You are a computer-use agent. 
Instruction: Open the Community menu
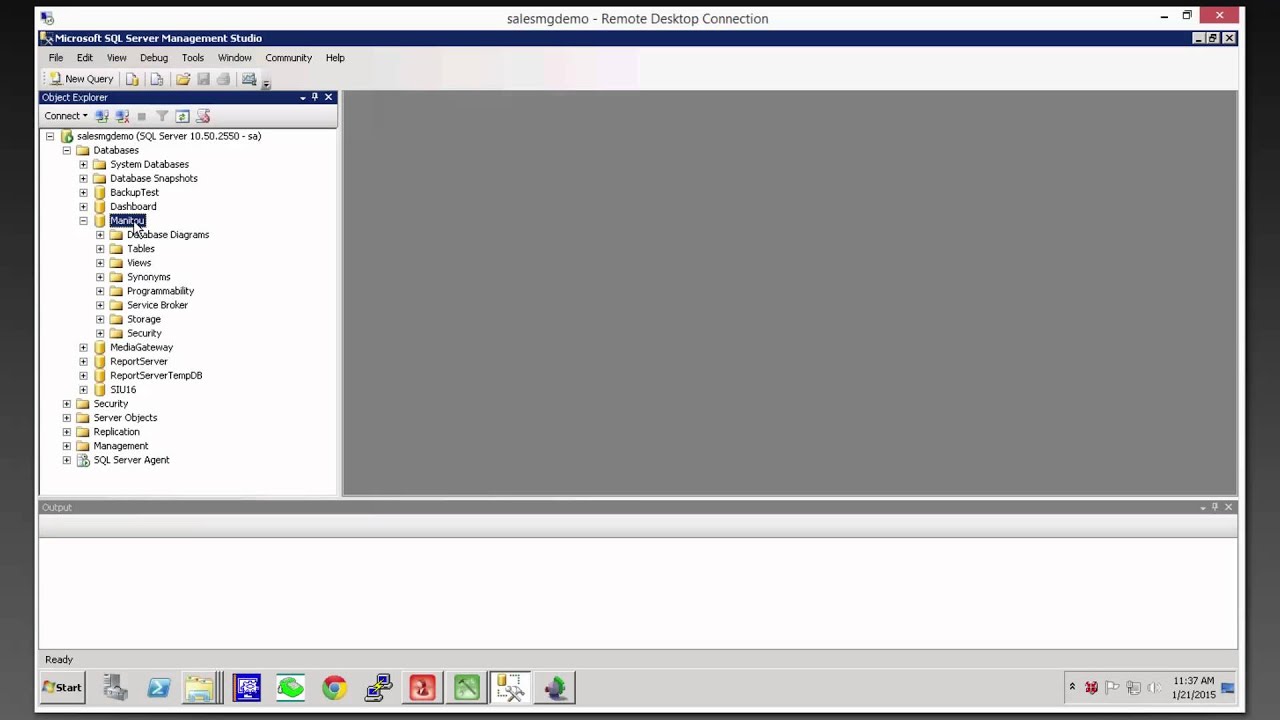coord(289,58)
